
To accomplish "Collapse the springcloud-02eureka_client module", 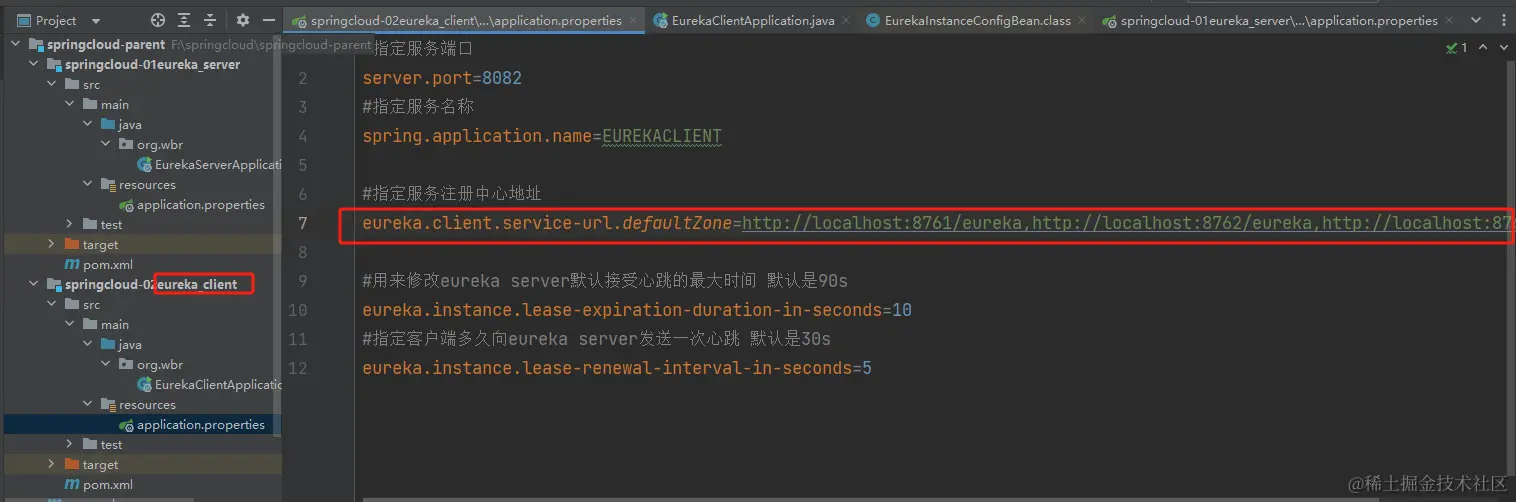I will [34, 285].
